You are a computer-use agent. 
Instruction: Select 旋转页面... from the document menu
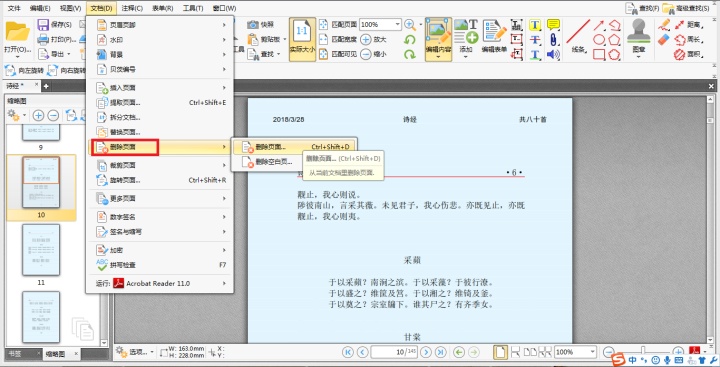160,180
